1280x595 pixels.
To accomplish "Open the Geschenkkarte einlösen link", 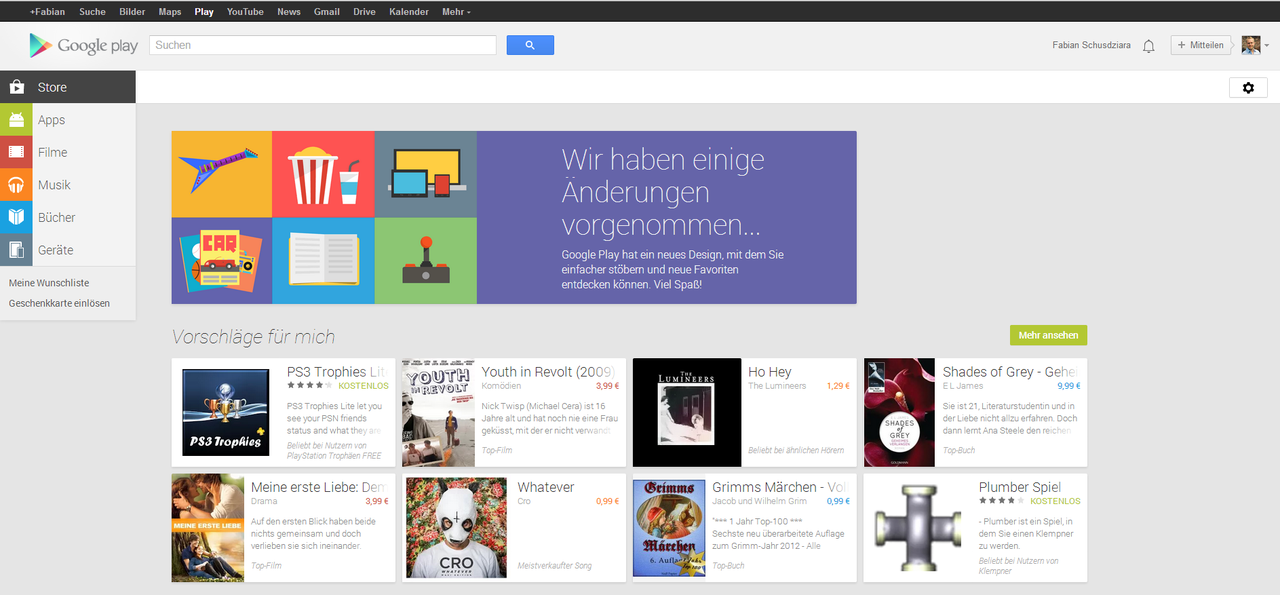I will tap(59, 303).
